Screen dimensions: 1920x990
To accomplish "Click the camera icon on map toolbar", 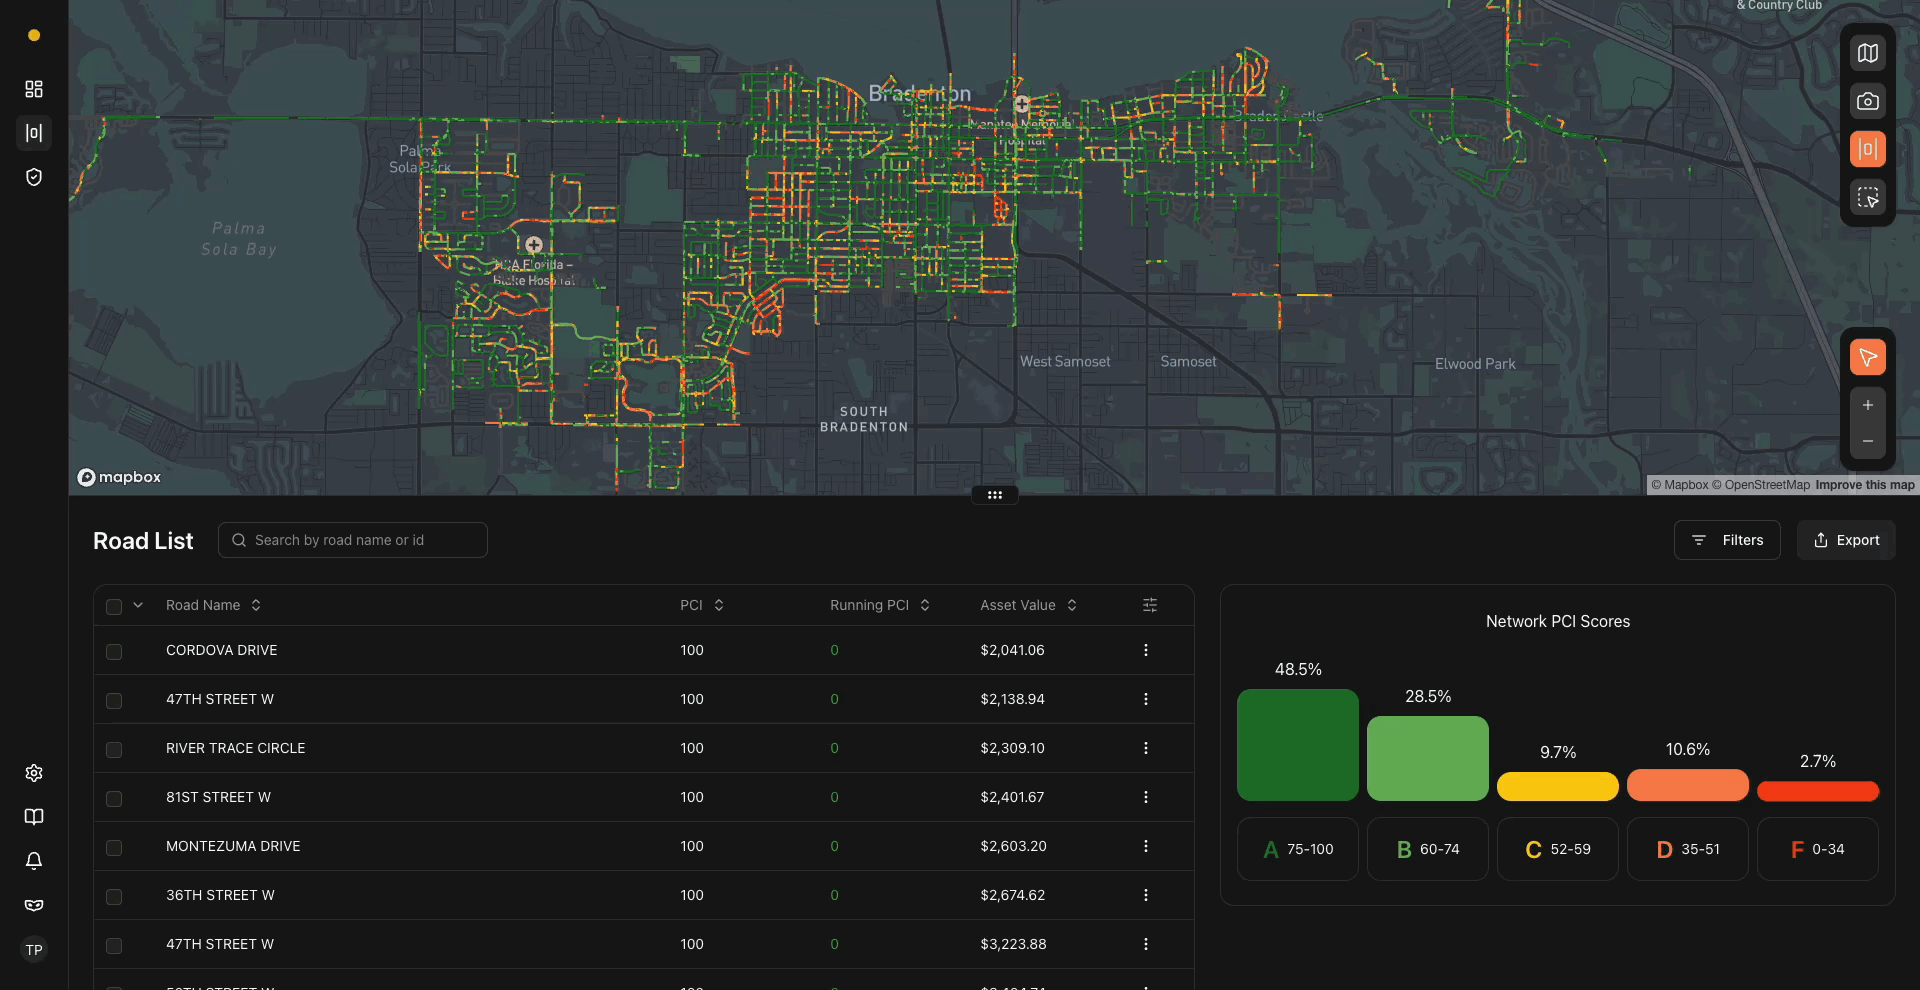I will coord(1867,101).
